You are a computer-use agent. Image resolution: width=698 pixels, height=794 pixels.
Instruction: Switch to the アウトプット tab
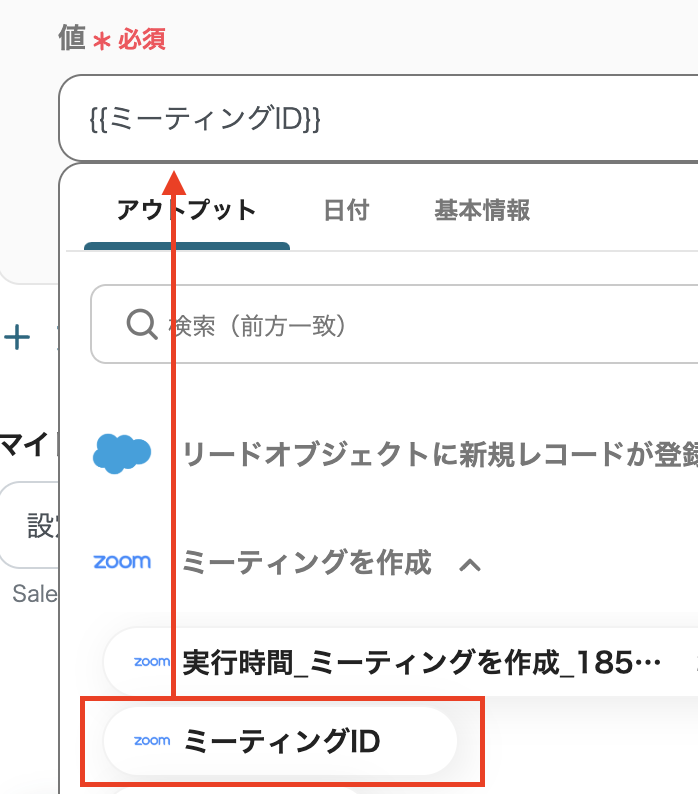[x=186, y=210]
